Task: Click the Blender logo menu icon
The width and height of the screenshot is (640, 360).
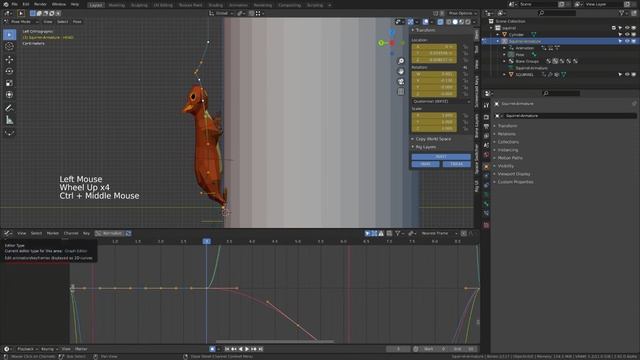Action: [x=6, y=4]
